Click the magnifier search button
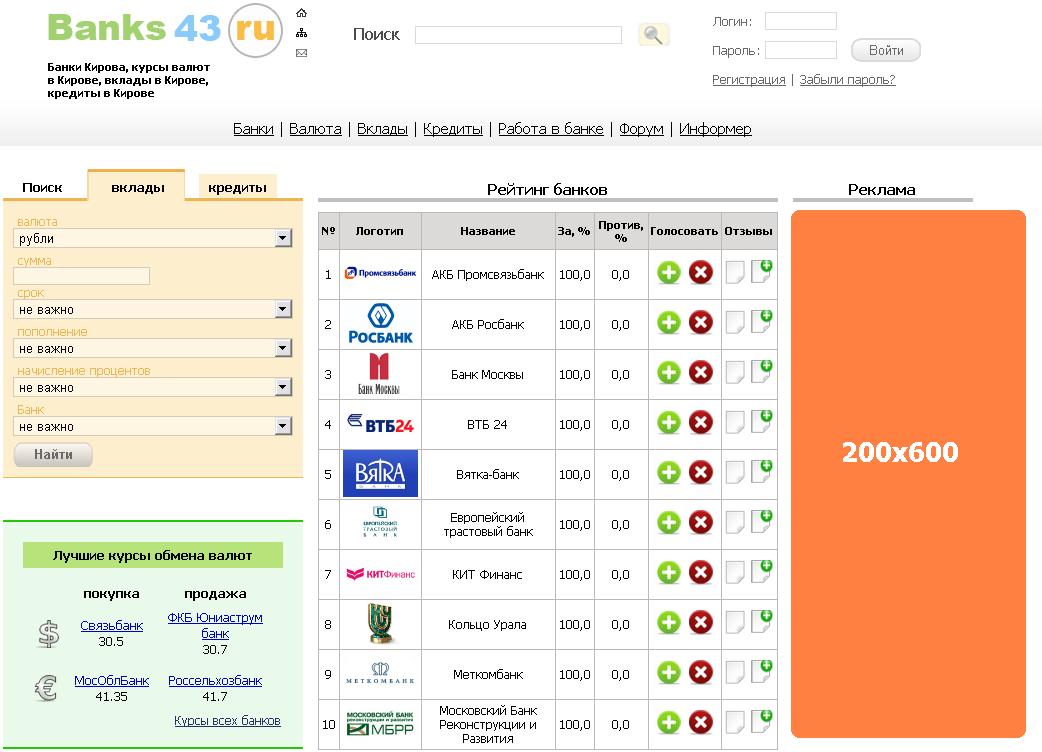The image size is (1042, 752). click(653, 35)
